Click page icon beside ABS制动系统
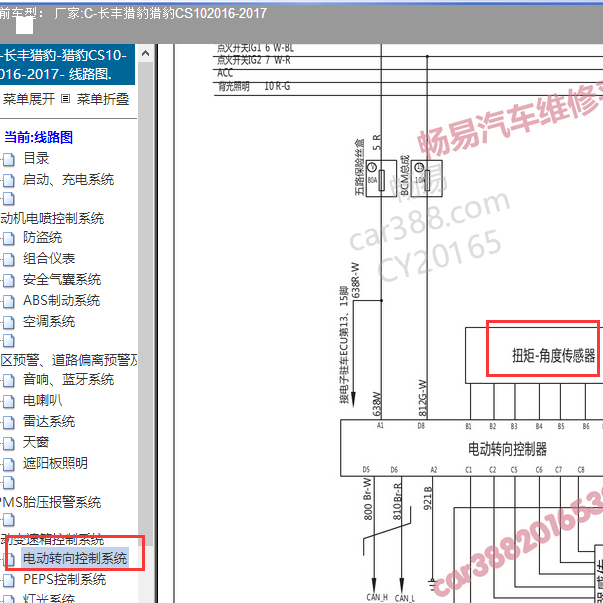The image size is (603, 603). tap(9, 302)
